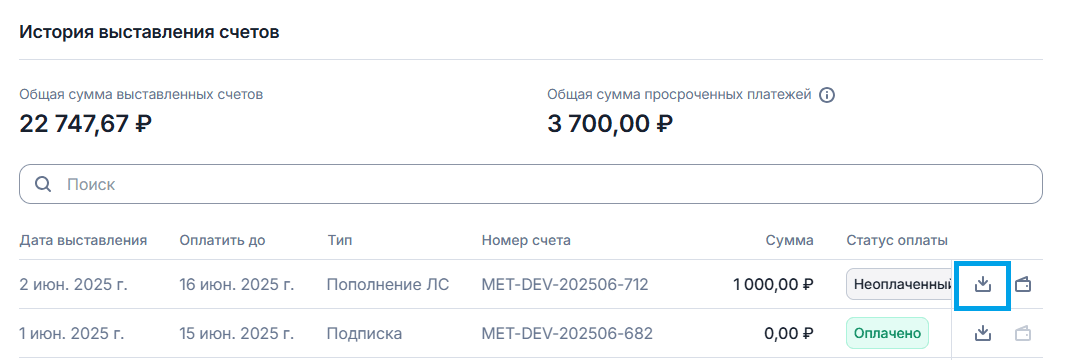Click the magnifier icon in search box

click(x=43, y=184)
